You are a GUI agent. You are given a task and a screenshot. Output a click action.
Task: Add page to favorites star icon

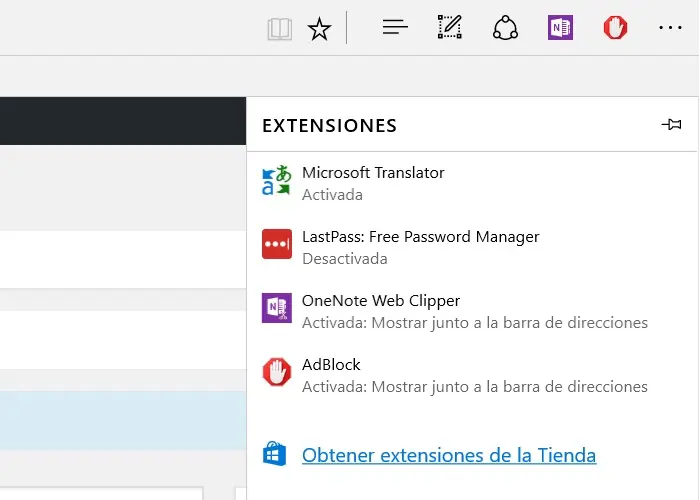pyautogui.click(x=319, y=29)
